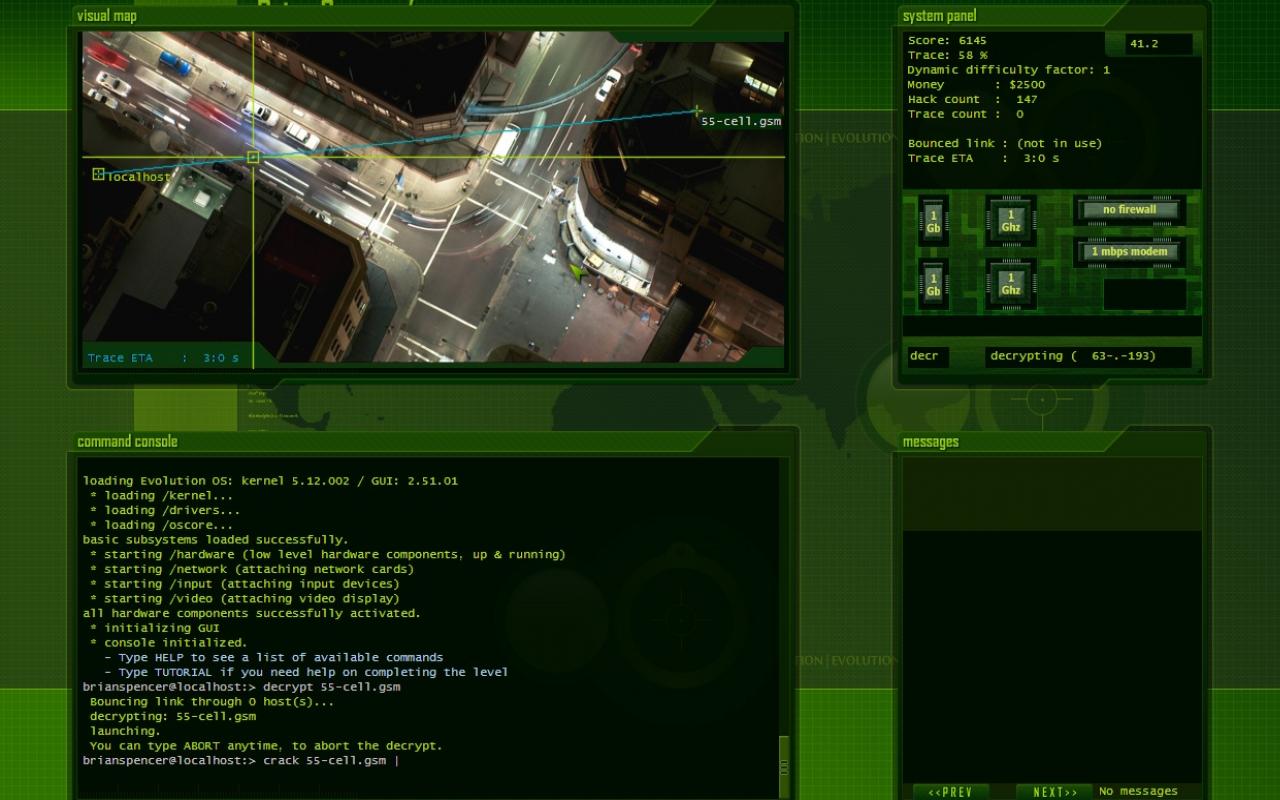This screenshot has width=1280, height=800.
Task: Click the square target reticle at the crosshair intersection
Action: coord(253,157)
